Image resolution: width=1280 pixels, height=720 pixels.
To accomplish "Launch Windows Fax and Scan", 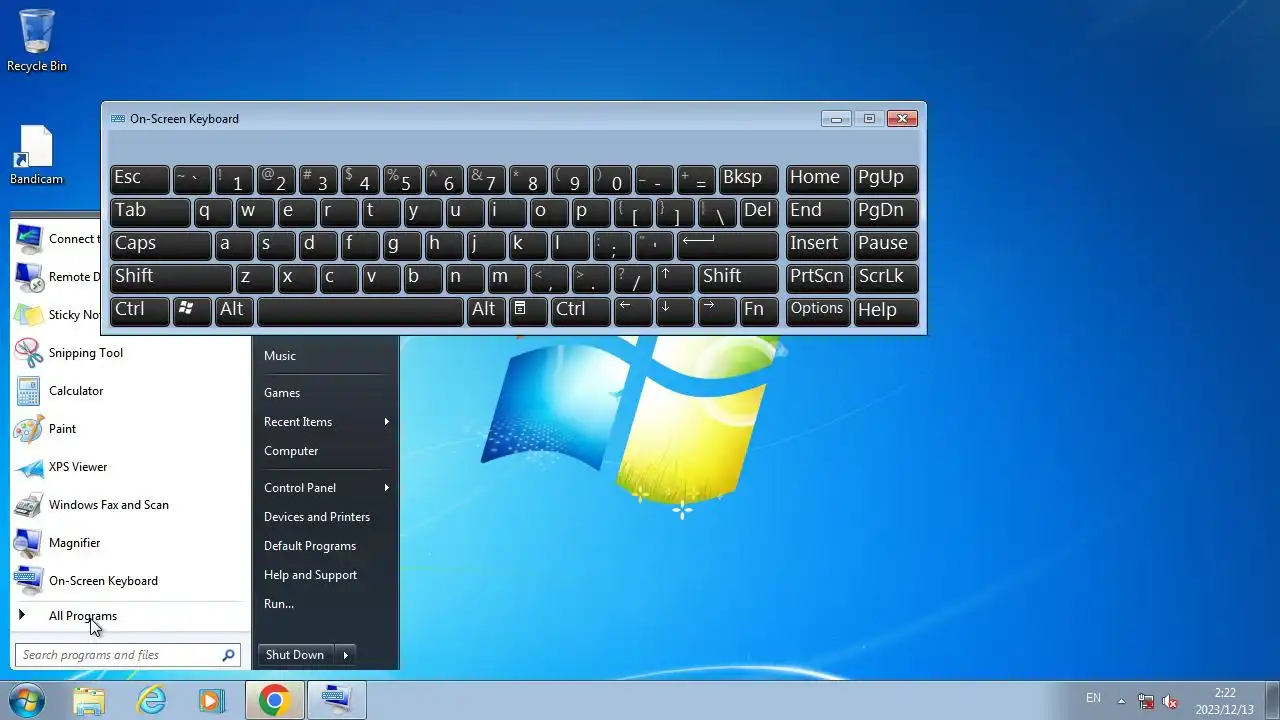I will (x=130, y=505).
